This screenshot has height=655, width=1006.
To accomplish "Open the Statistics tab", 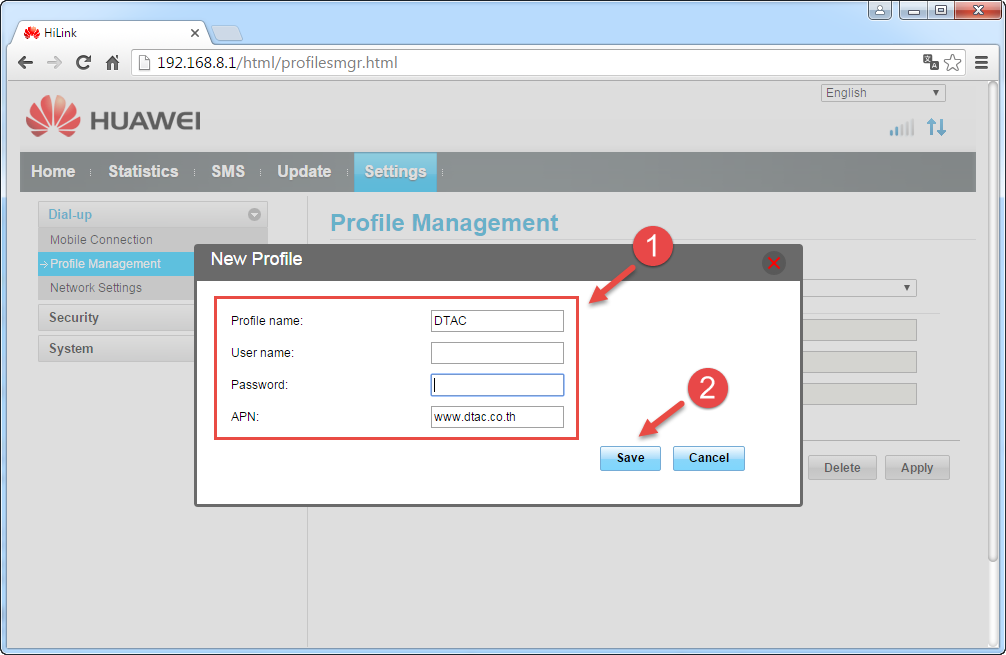I will (x=143, y=171).
